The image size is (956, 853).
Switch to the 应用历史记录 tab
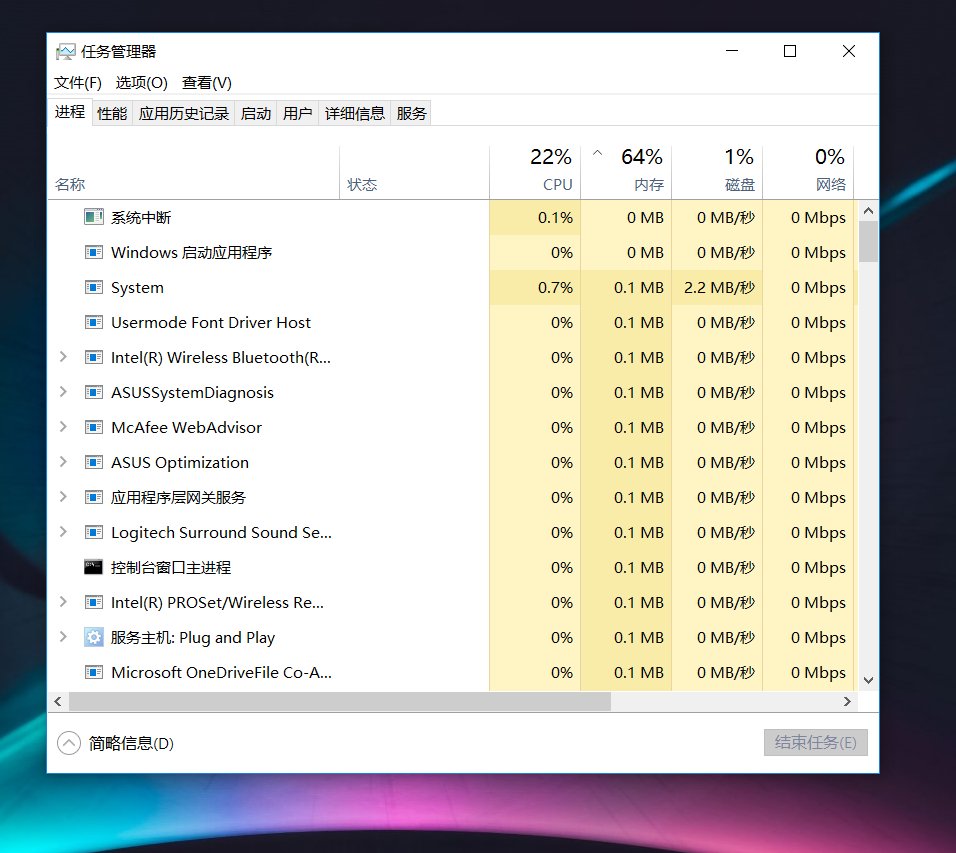click(x=184, y=113)
